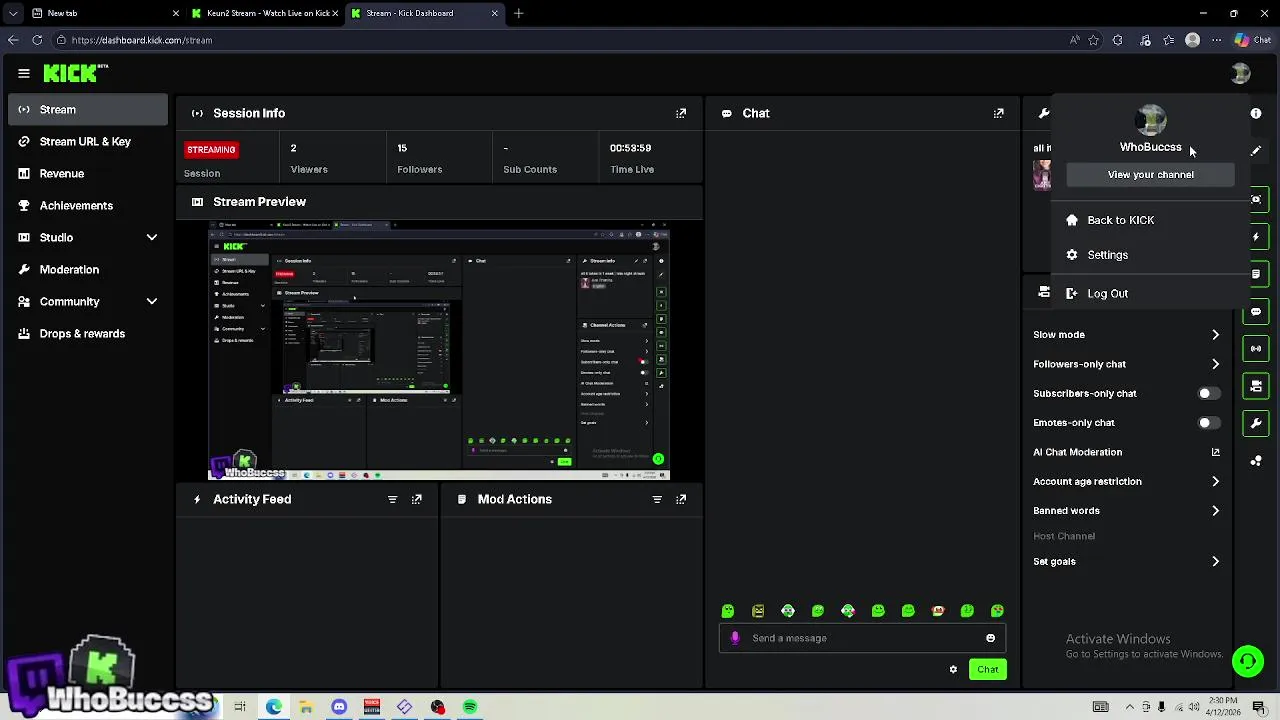Click the note document sidebar icon
The height and width of the screenshot is (720, 1280).
click(1256, 274)
